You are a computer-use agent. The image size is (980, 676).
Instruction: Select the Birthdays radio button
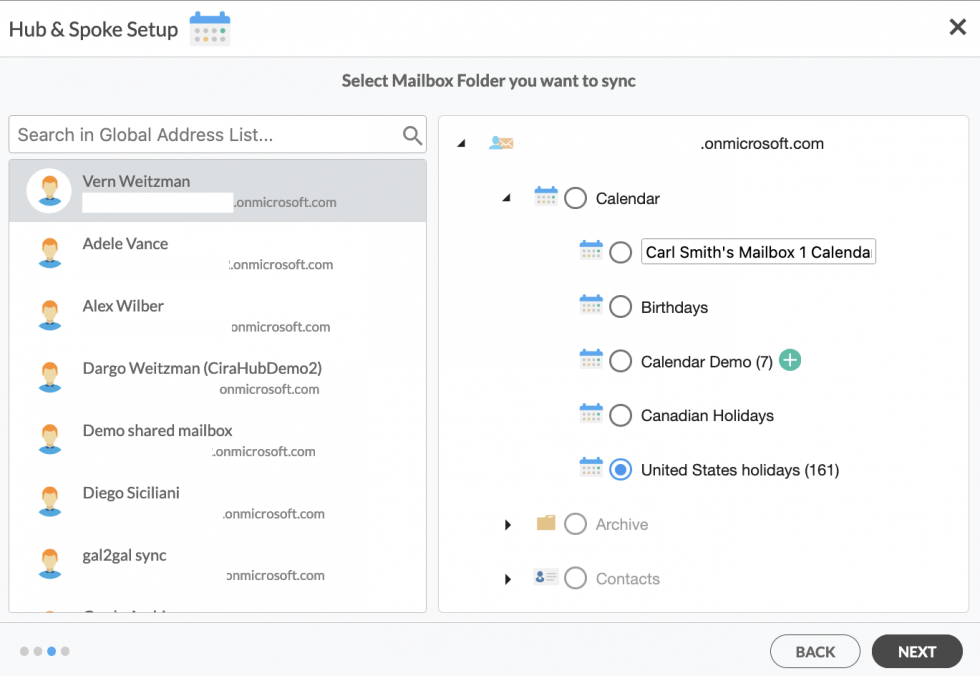click(x=620, y=307)
